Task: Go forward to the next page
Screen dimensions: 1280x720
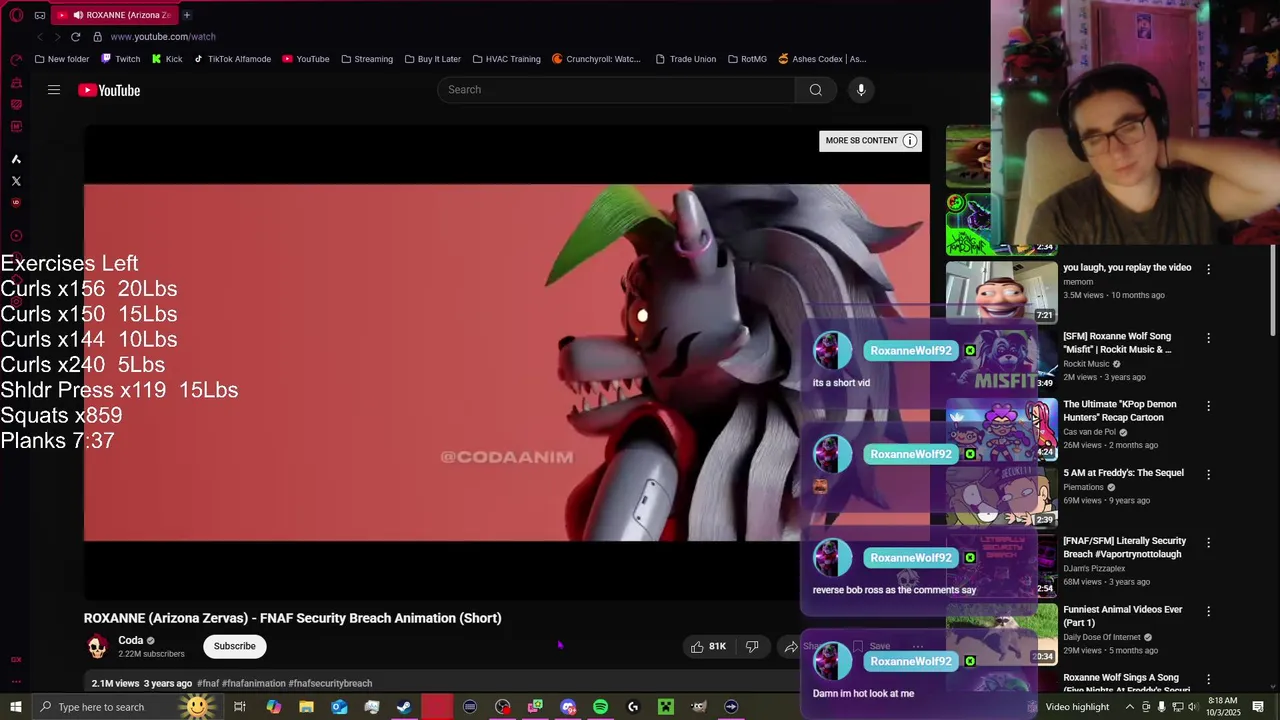Action: pyautogui.click(x=57, y=37)
